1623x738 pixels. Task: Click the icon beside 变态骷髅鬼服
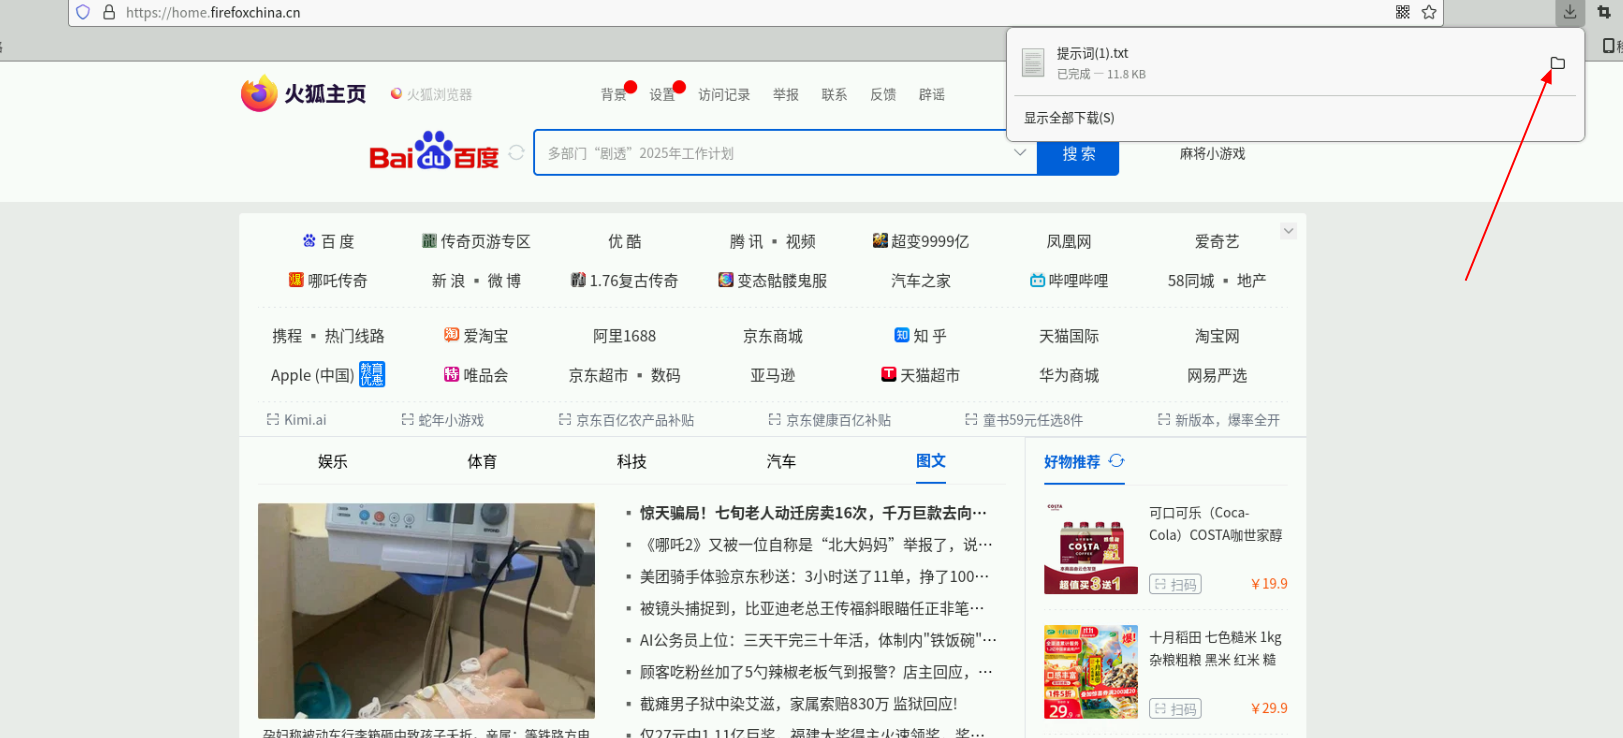click(x=726, y=280)
